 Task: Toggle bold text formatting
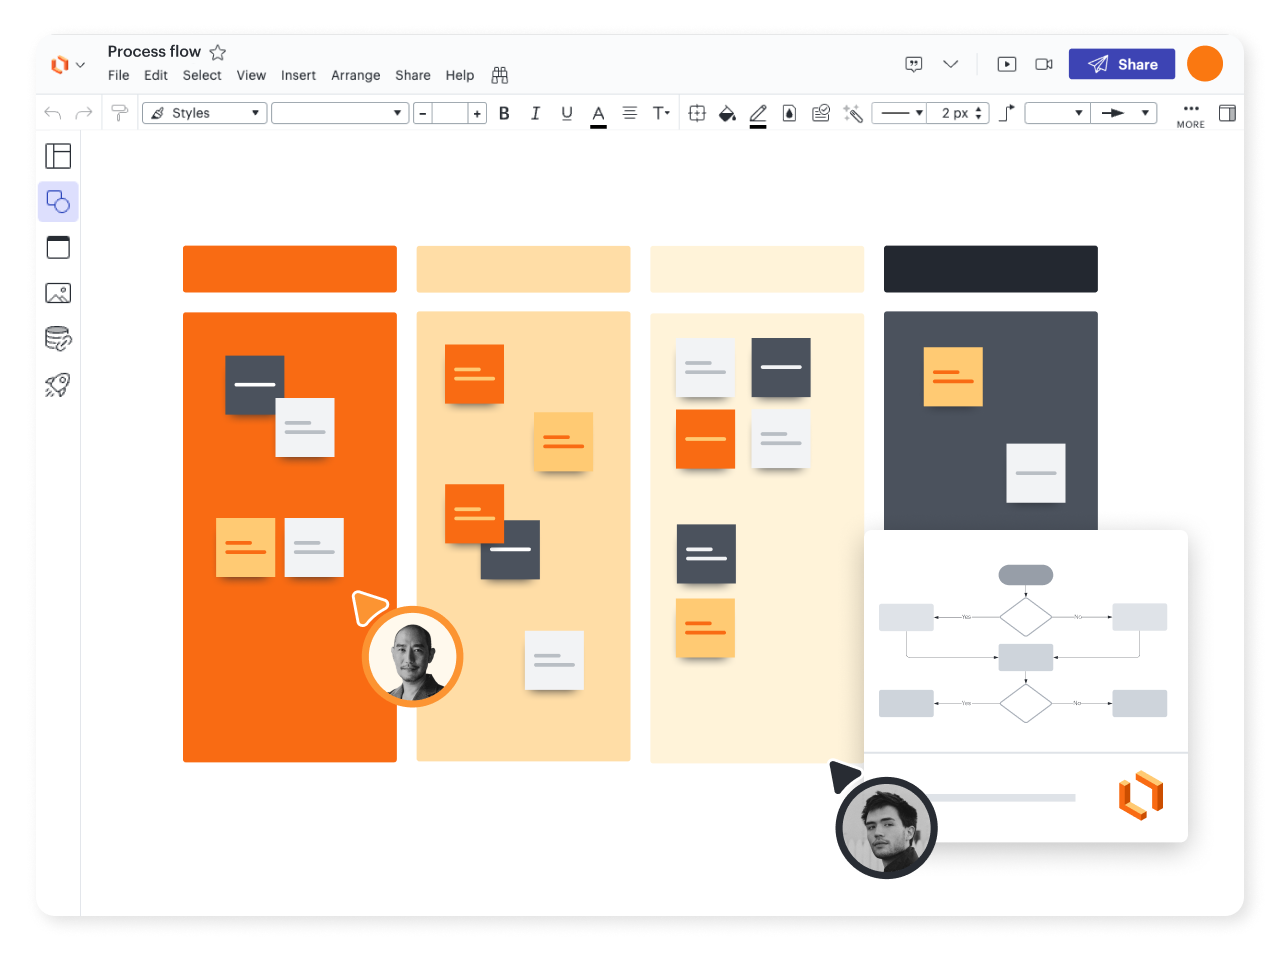(x=504, y=113)
